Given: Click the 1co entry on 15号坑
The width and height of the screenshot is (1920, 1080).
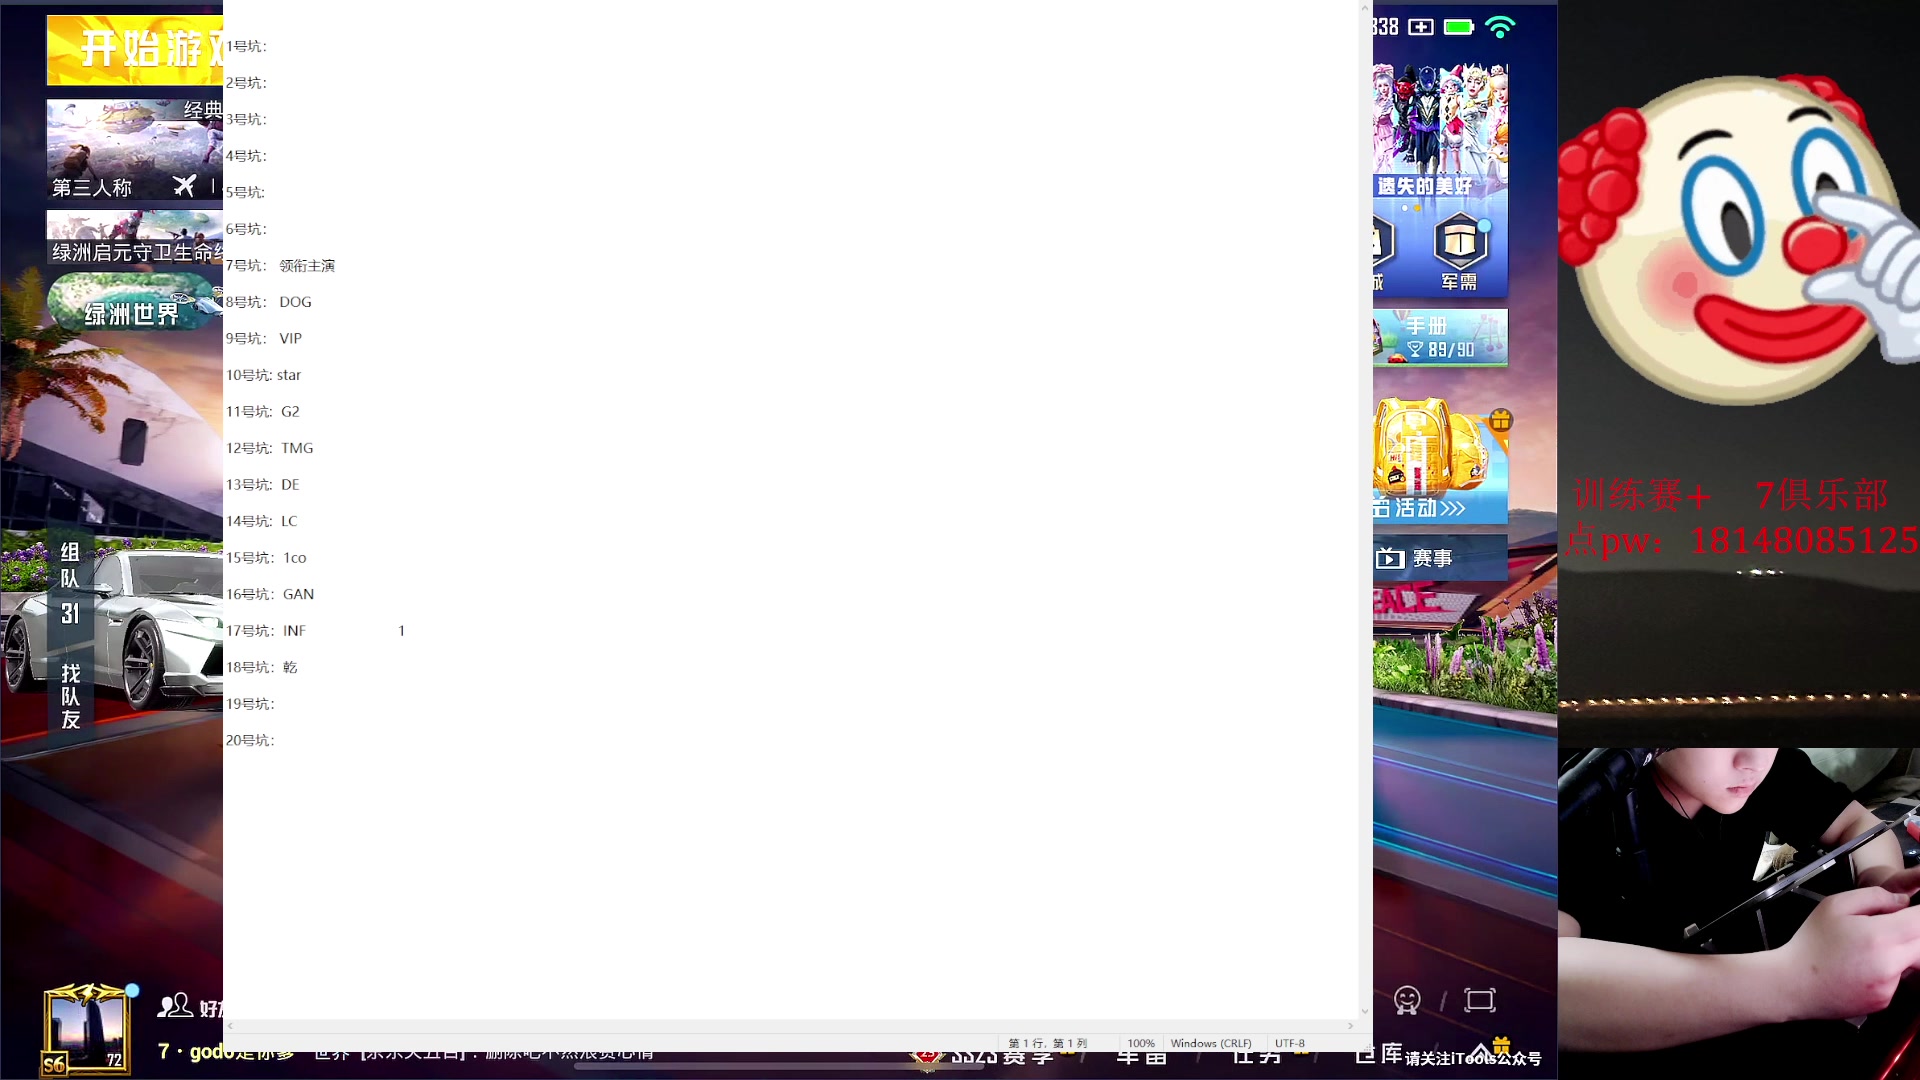Looking at the screenshot, I should point(295,558).
